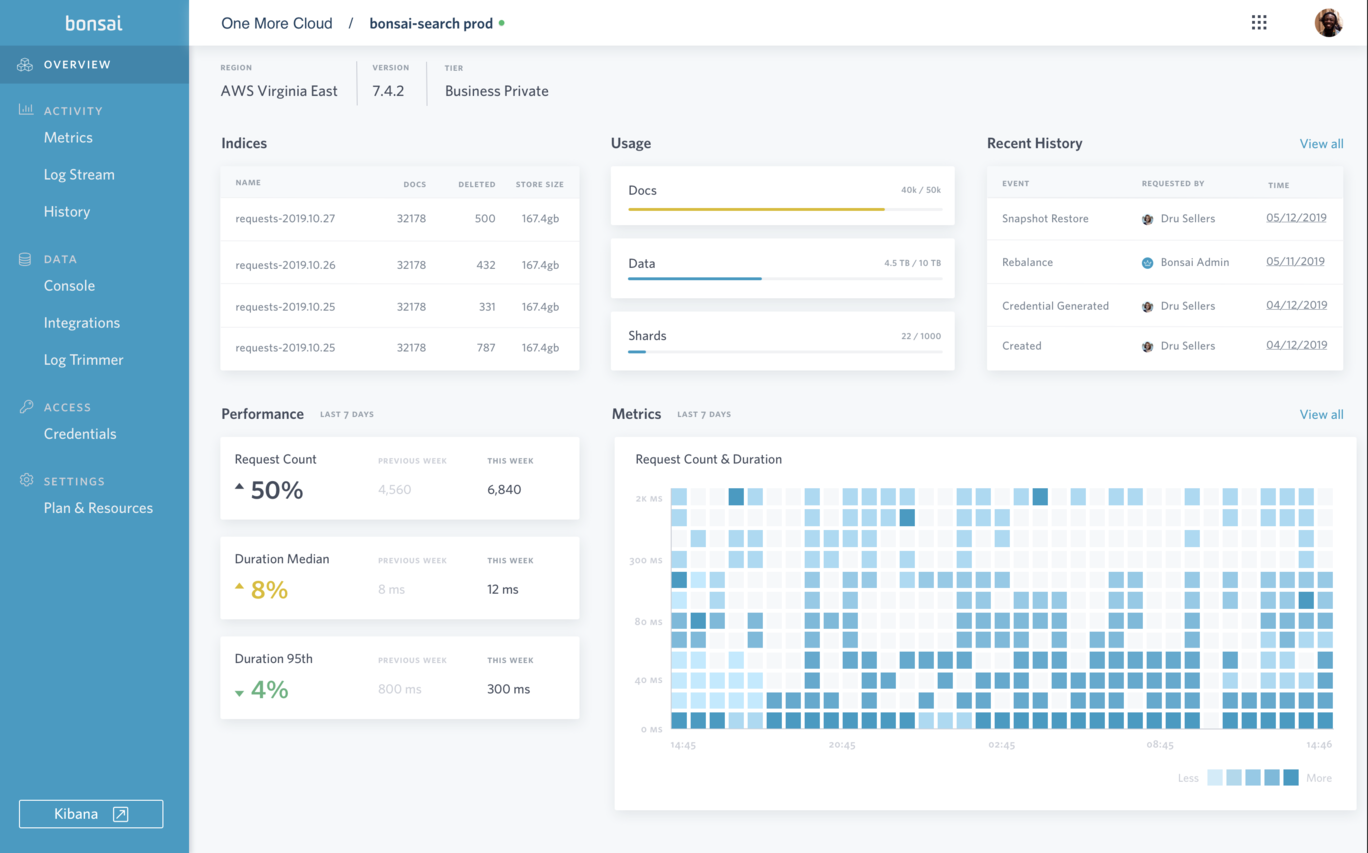View all Metrics

pyautogui.click(x=1321, y=415)
